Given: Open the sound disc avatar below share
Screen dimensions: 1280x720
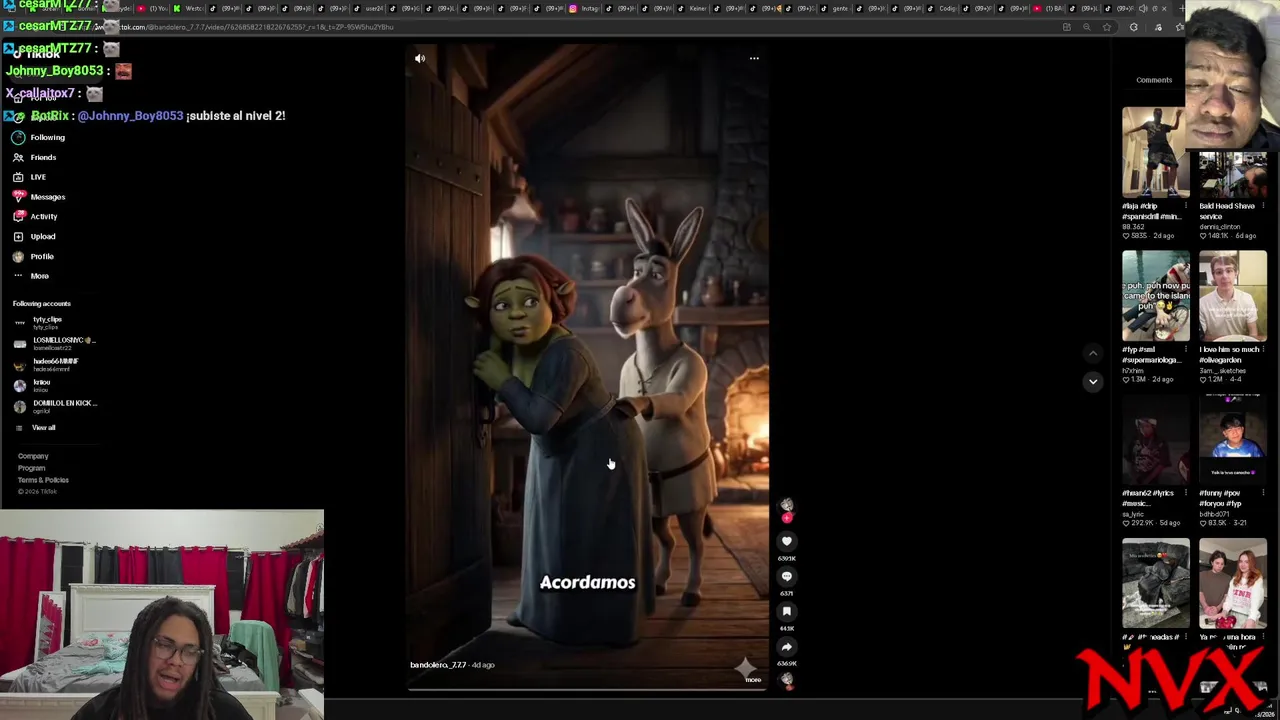Looking at the screenshot, I should [787, 681].
